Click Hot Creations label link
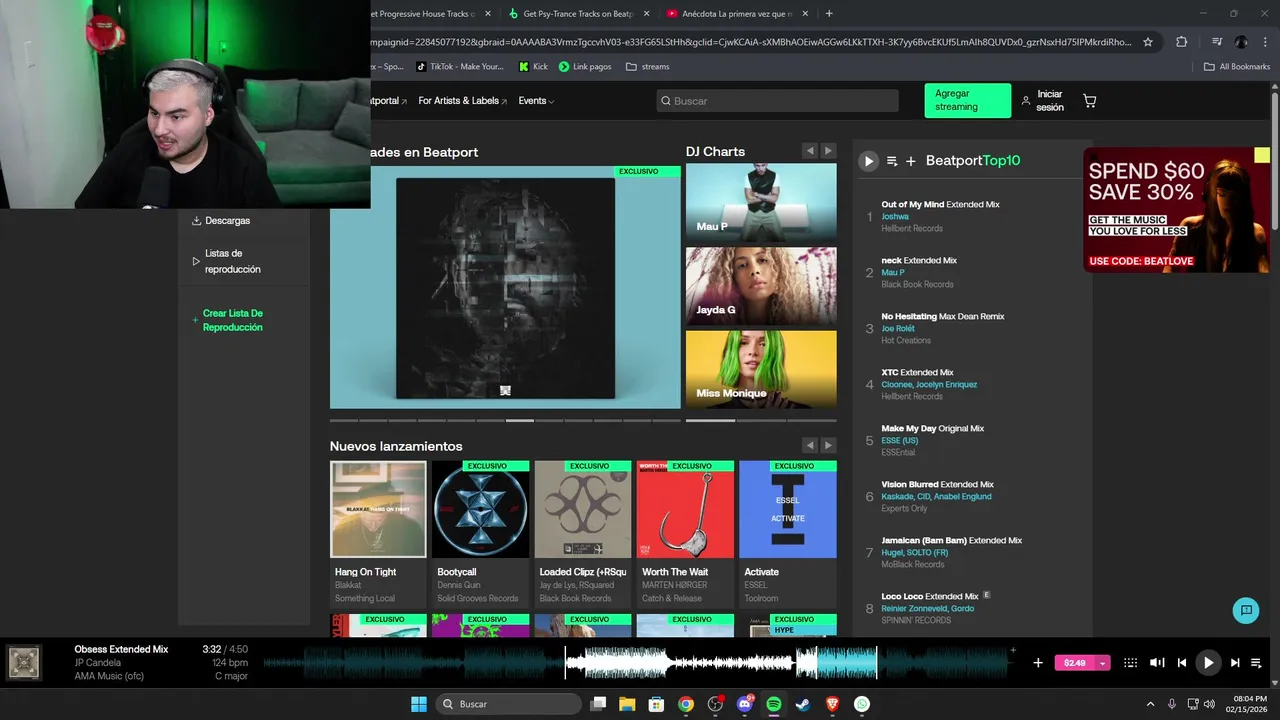1280x720 pixels. [906, 340]
